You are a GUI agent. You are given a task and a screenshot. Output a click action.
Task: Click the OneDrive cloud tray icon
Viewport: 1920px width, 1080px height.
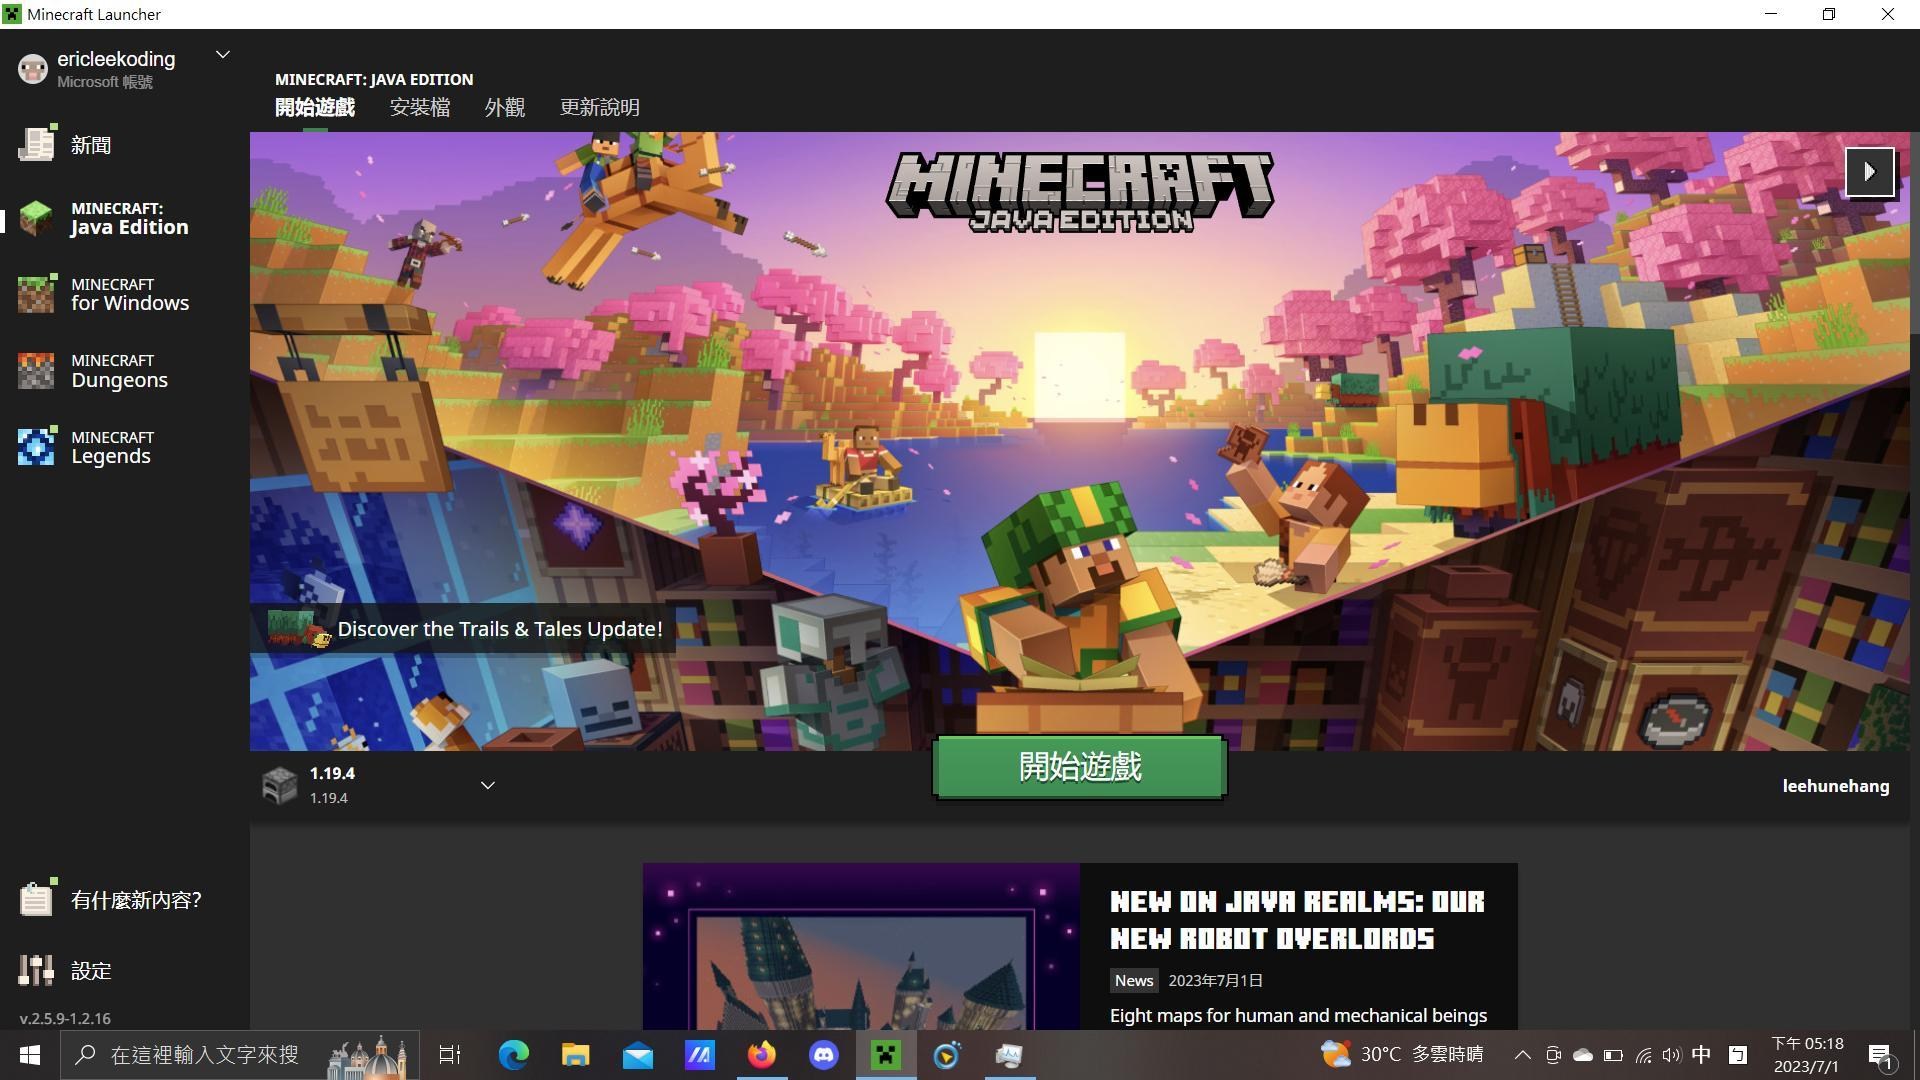pyautogui.click(x=1583, y=1055)
